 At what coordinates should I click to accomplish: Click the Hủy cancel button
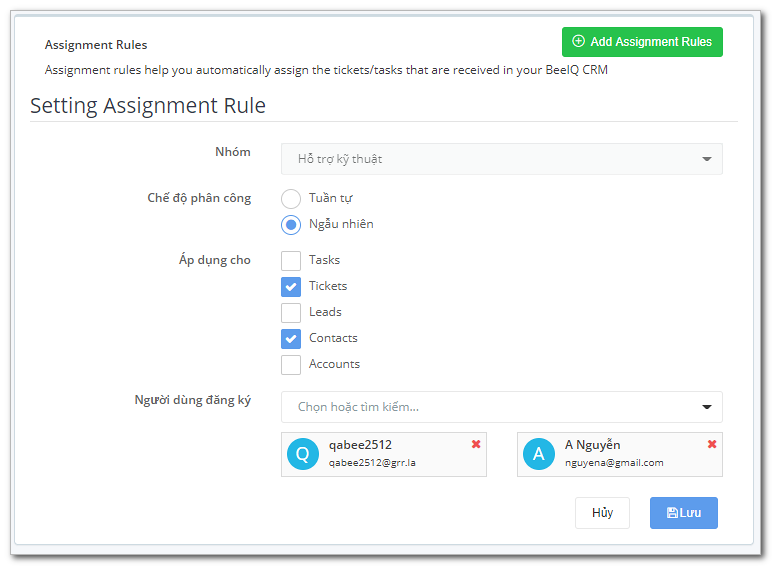click(602, 513)
